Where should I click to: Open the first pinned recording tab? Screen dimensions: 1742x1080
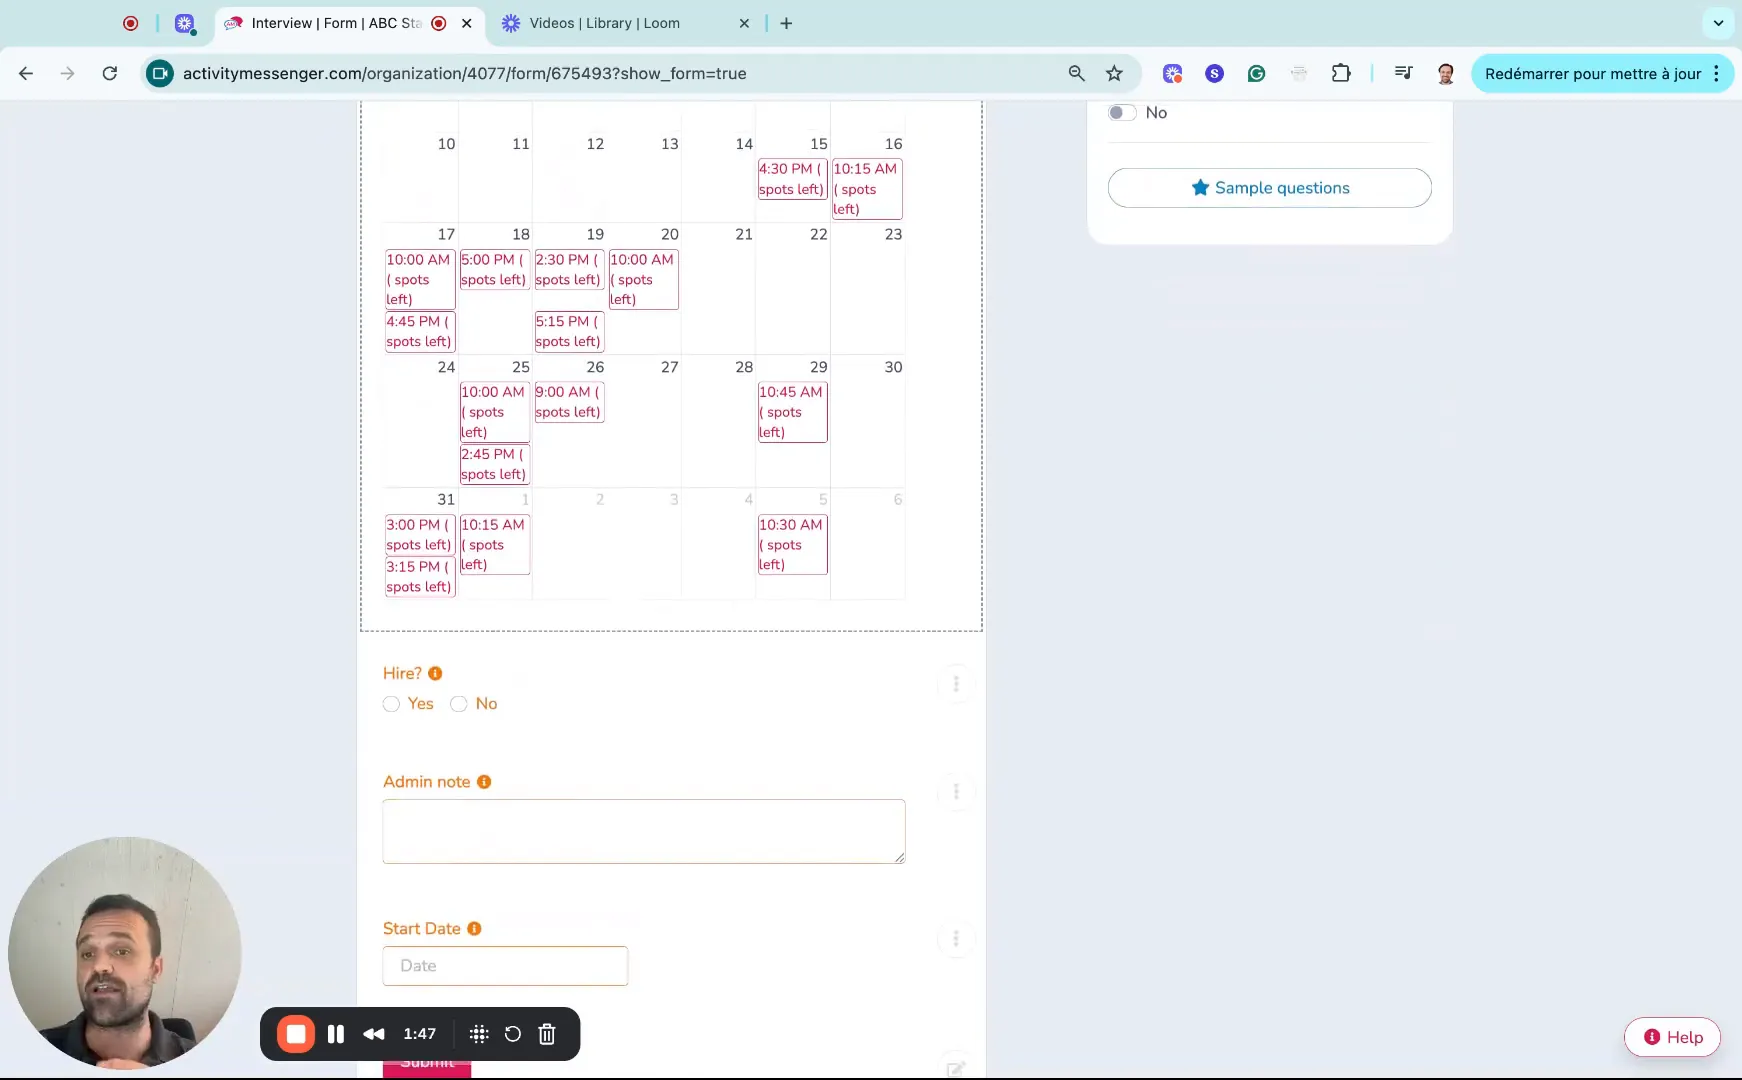click(x=131, y=23)
